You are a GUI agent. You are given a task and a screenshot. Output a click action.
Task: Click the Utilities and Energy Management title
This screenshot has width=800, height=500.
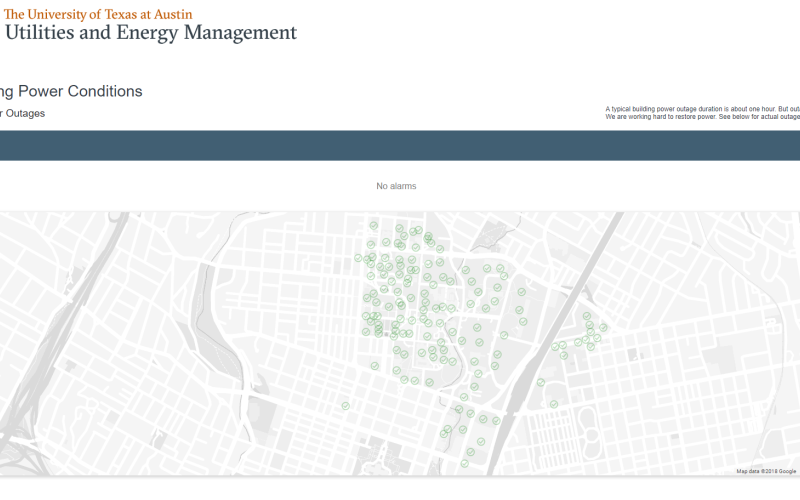(151, 33)
